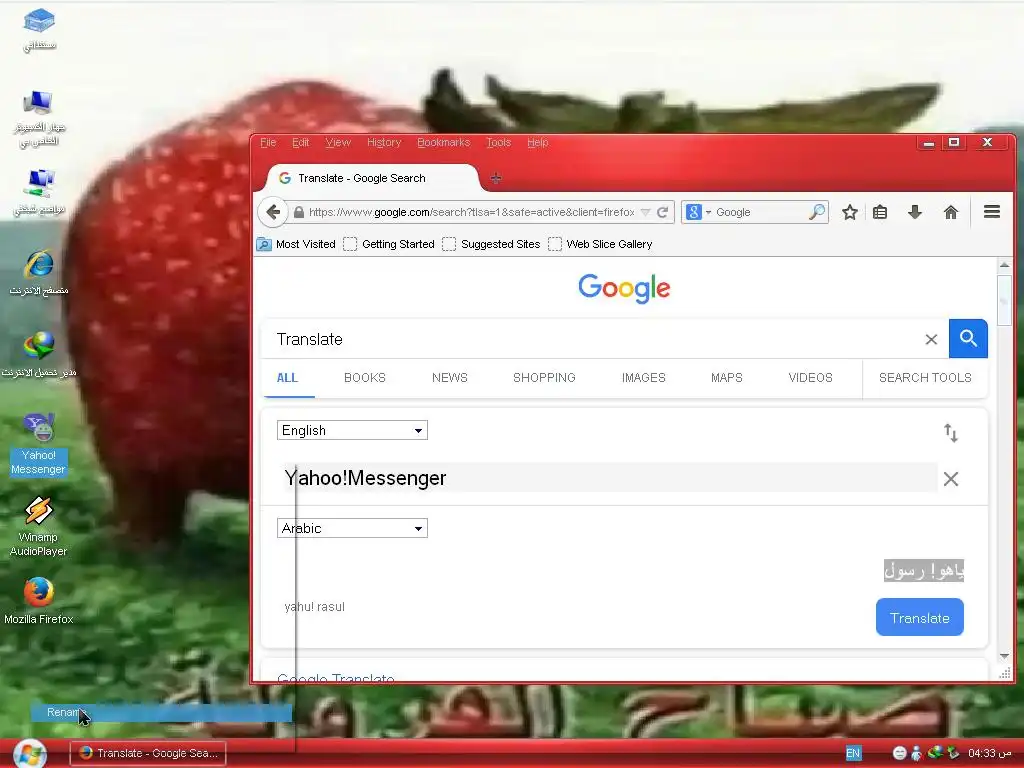Launch Mozilla Firefox from the desktop
The image size is (1024, 768).
click(39, 601)
